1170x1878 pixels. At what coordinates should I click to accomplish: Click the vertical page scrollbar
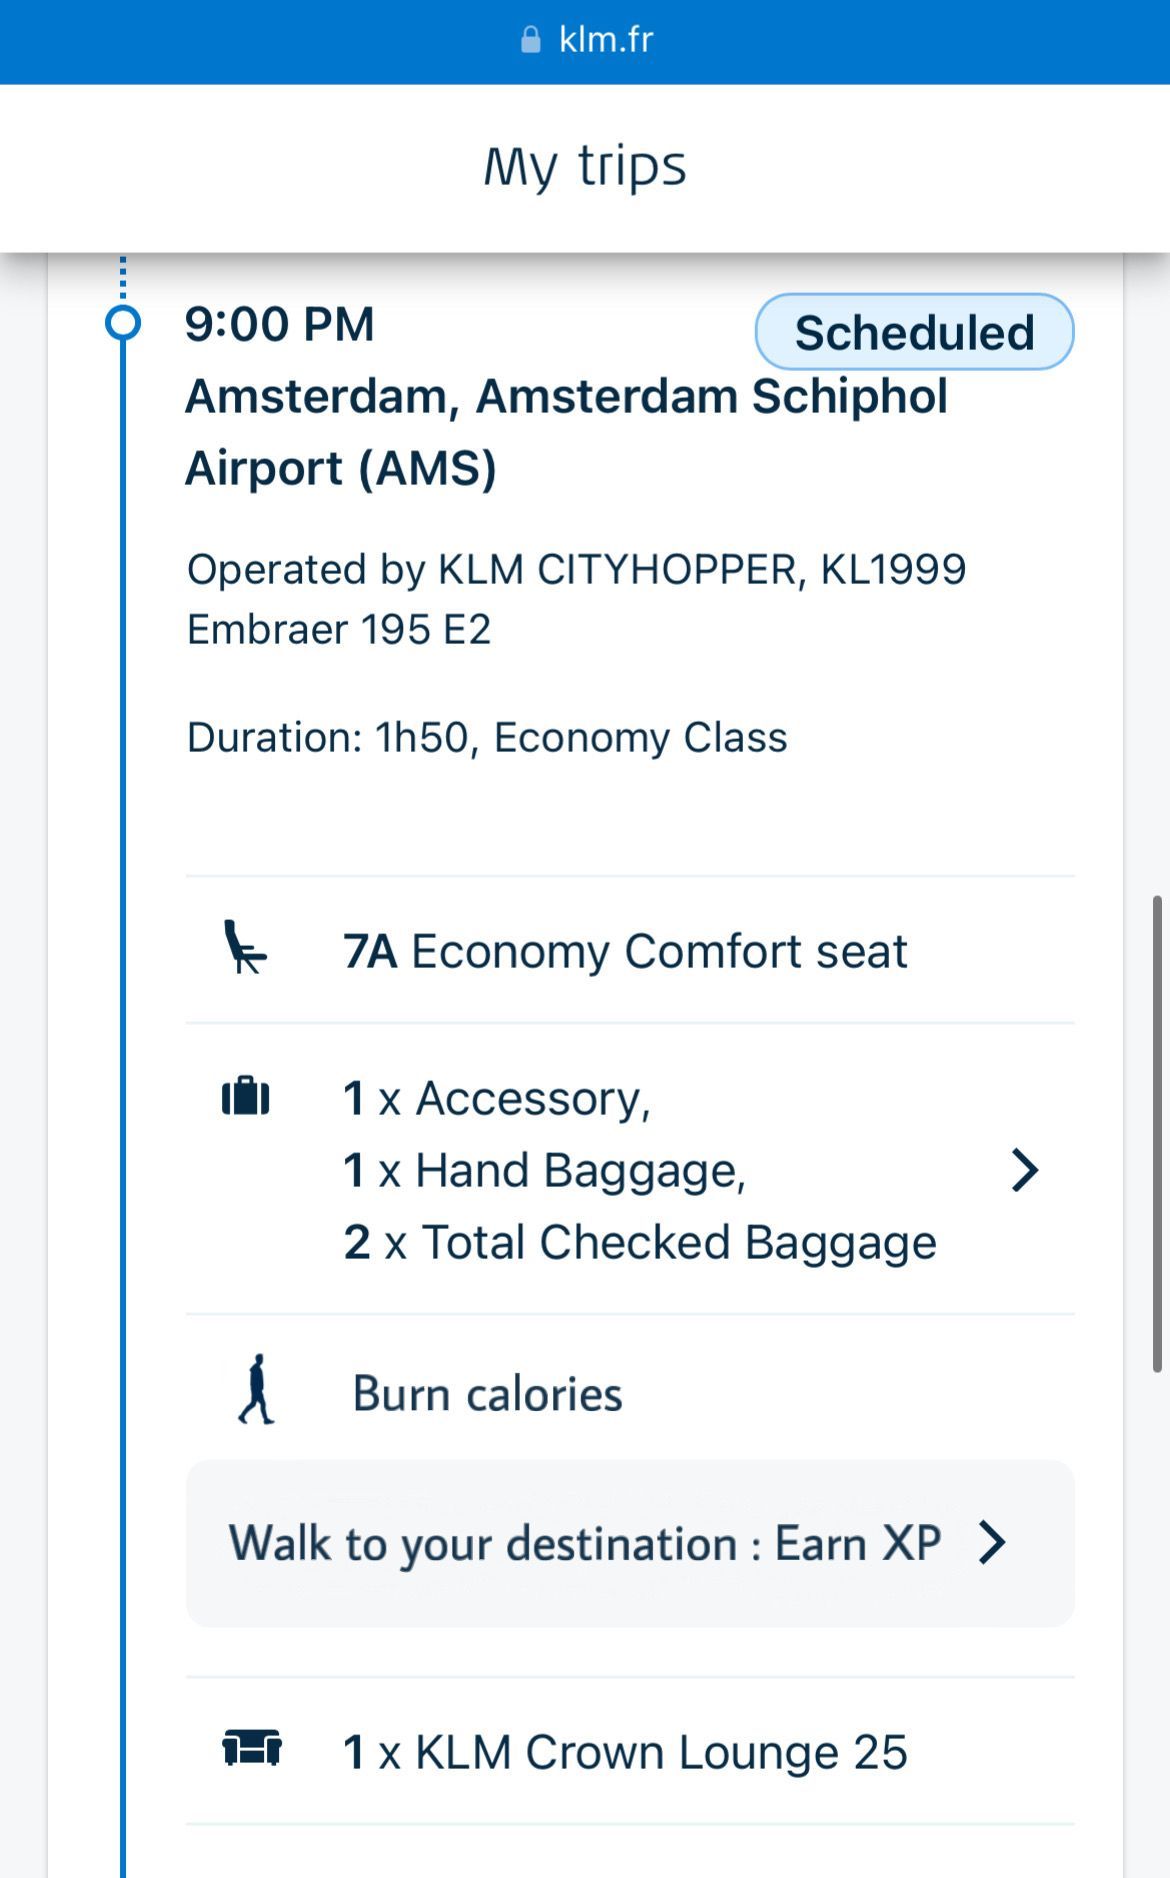tap(1157, 1134)
